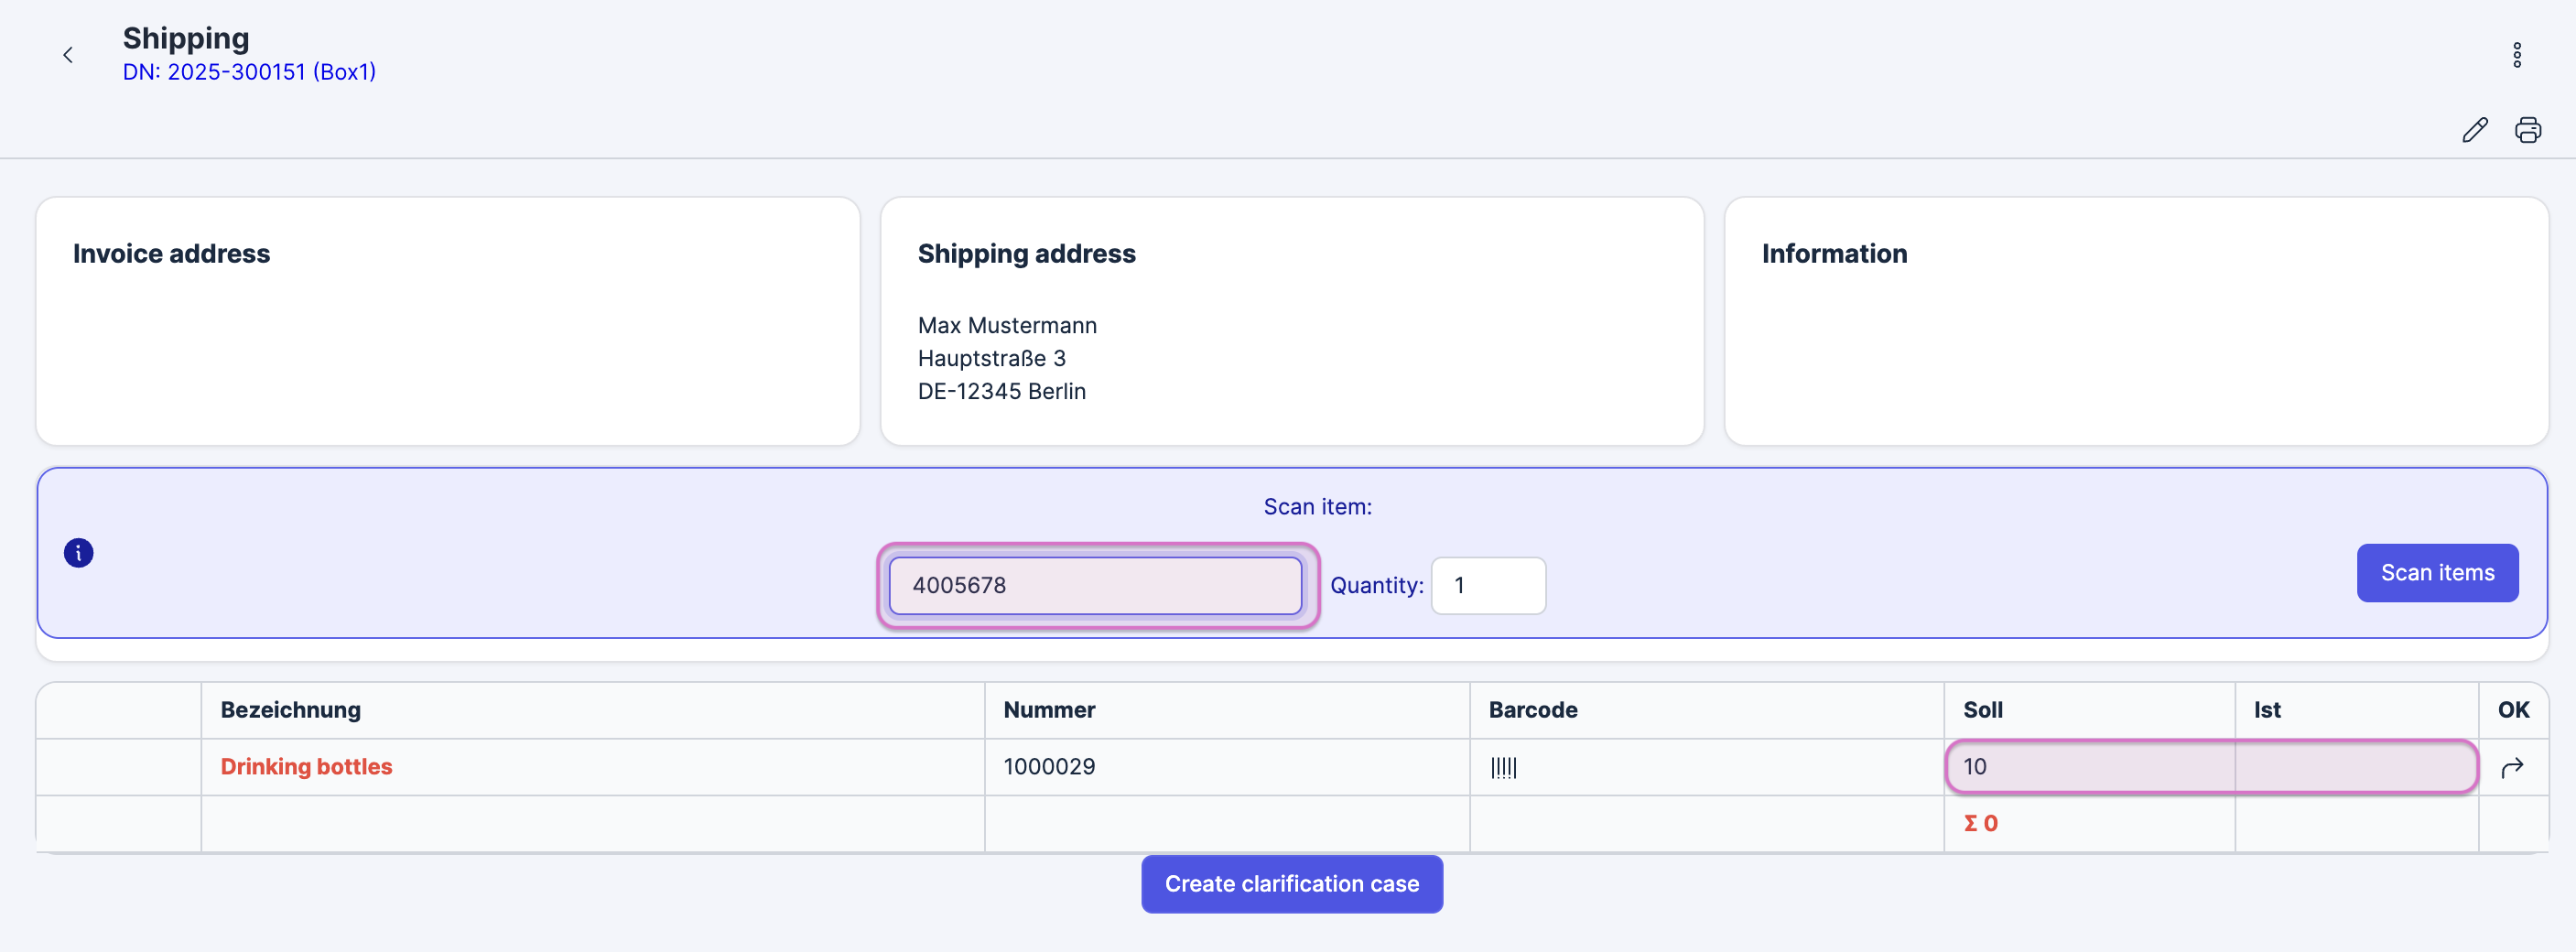Click the Scan item input field
The height and width of the screenshot is (952, 2576).
tap(1095, 586)
